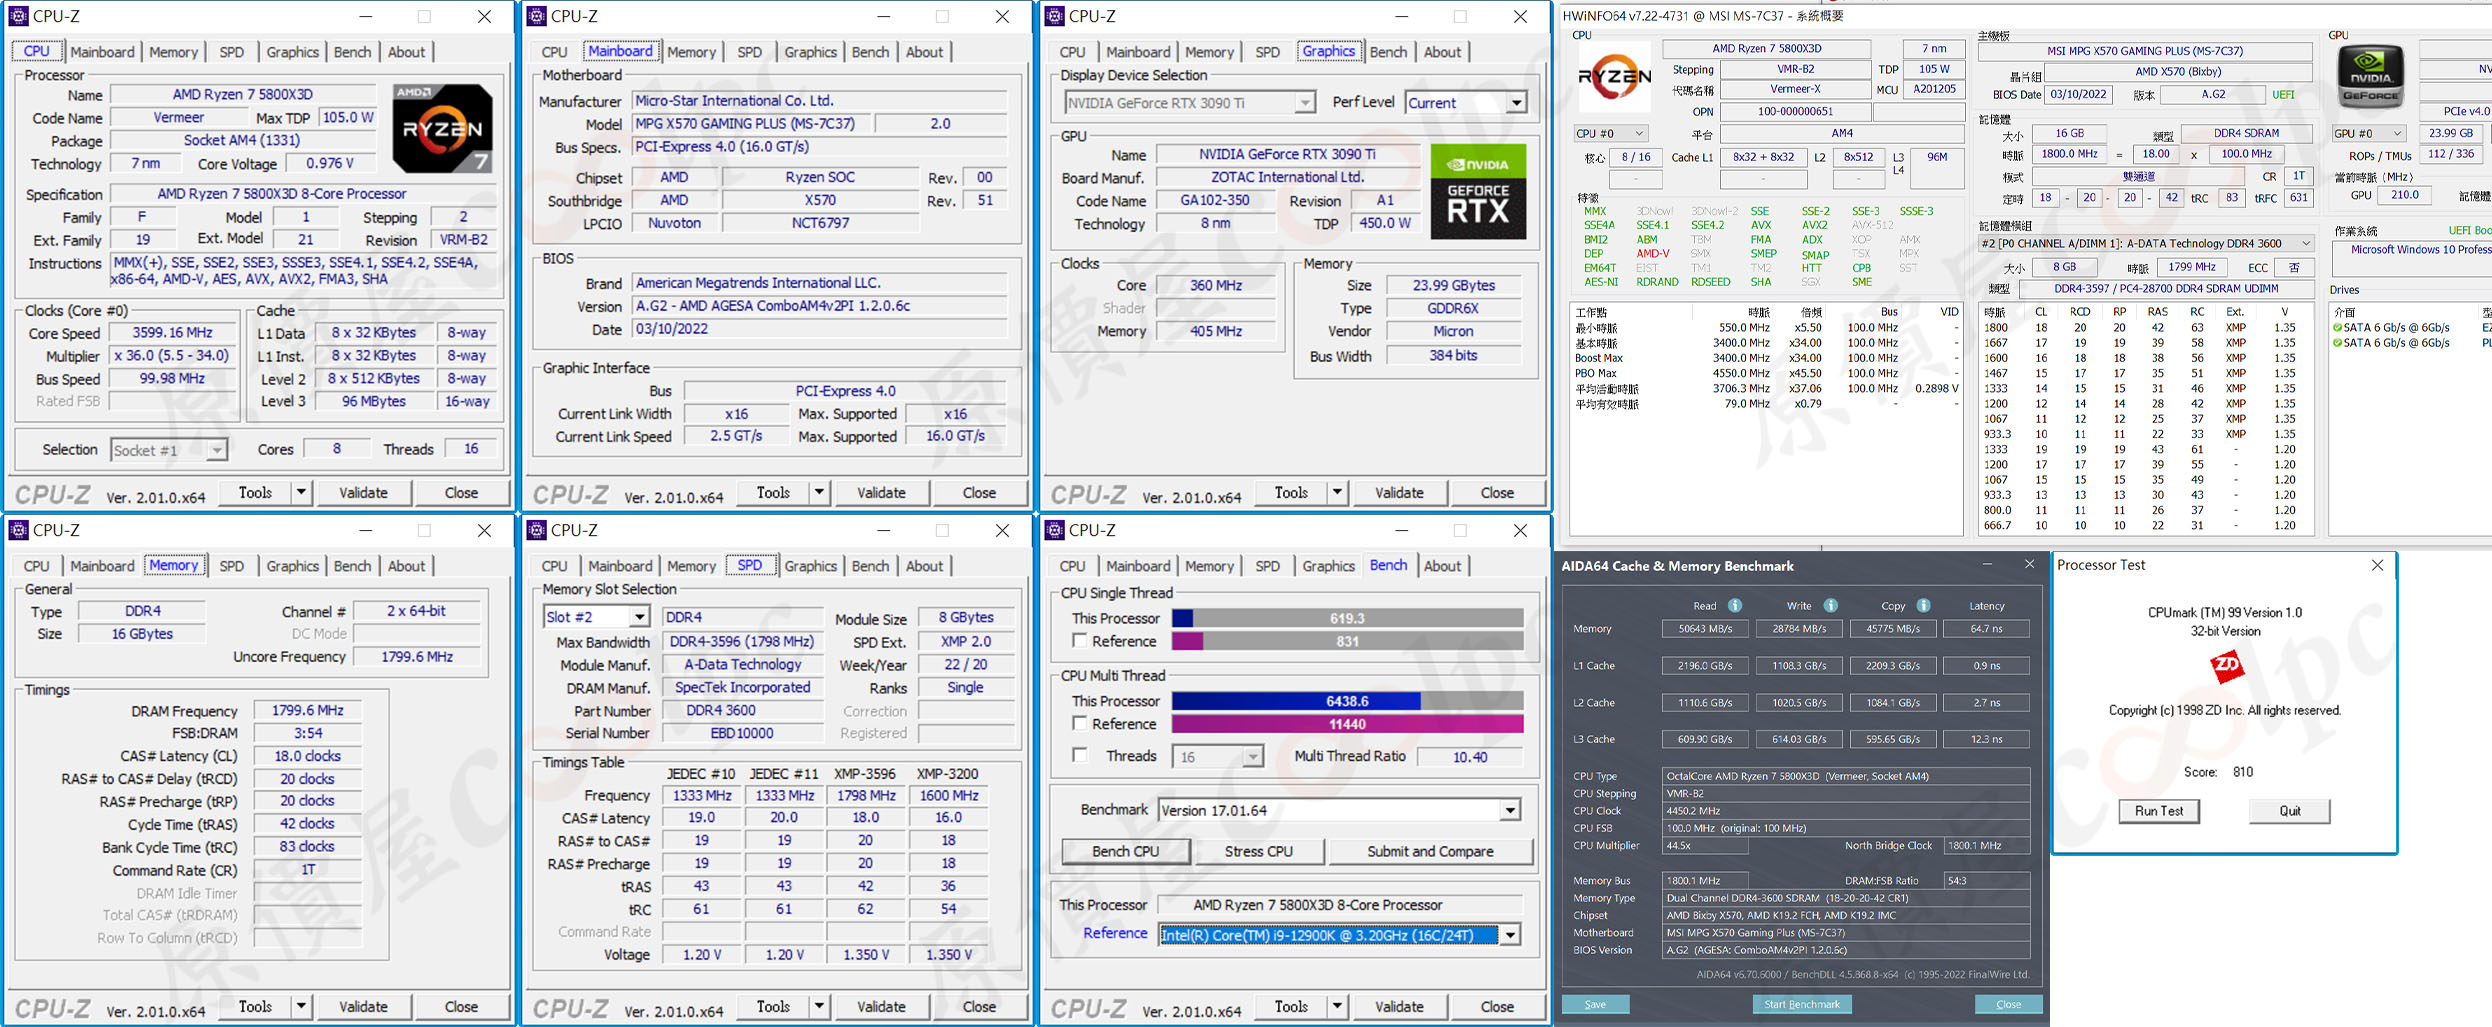The height and width of the screenshot is (1027, 2492).
Task: Click multi-thread Reference 11440 bar
Action: 1347,724
